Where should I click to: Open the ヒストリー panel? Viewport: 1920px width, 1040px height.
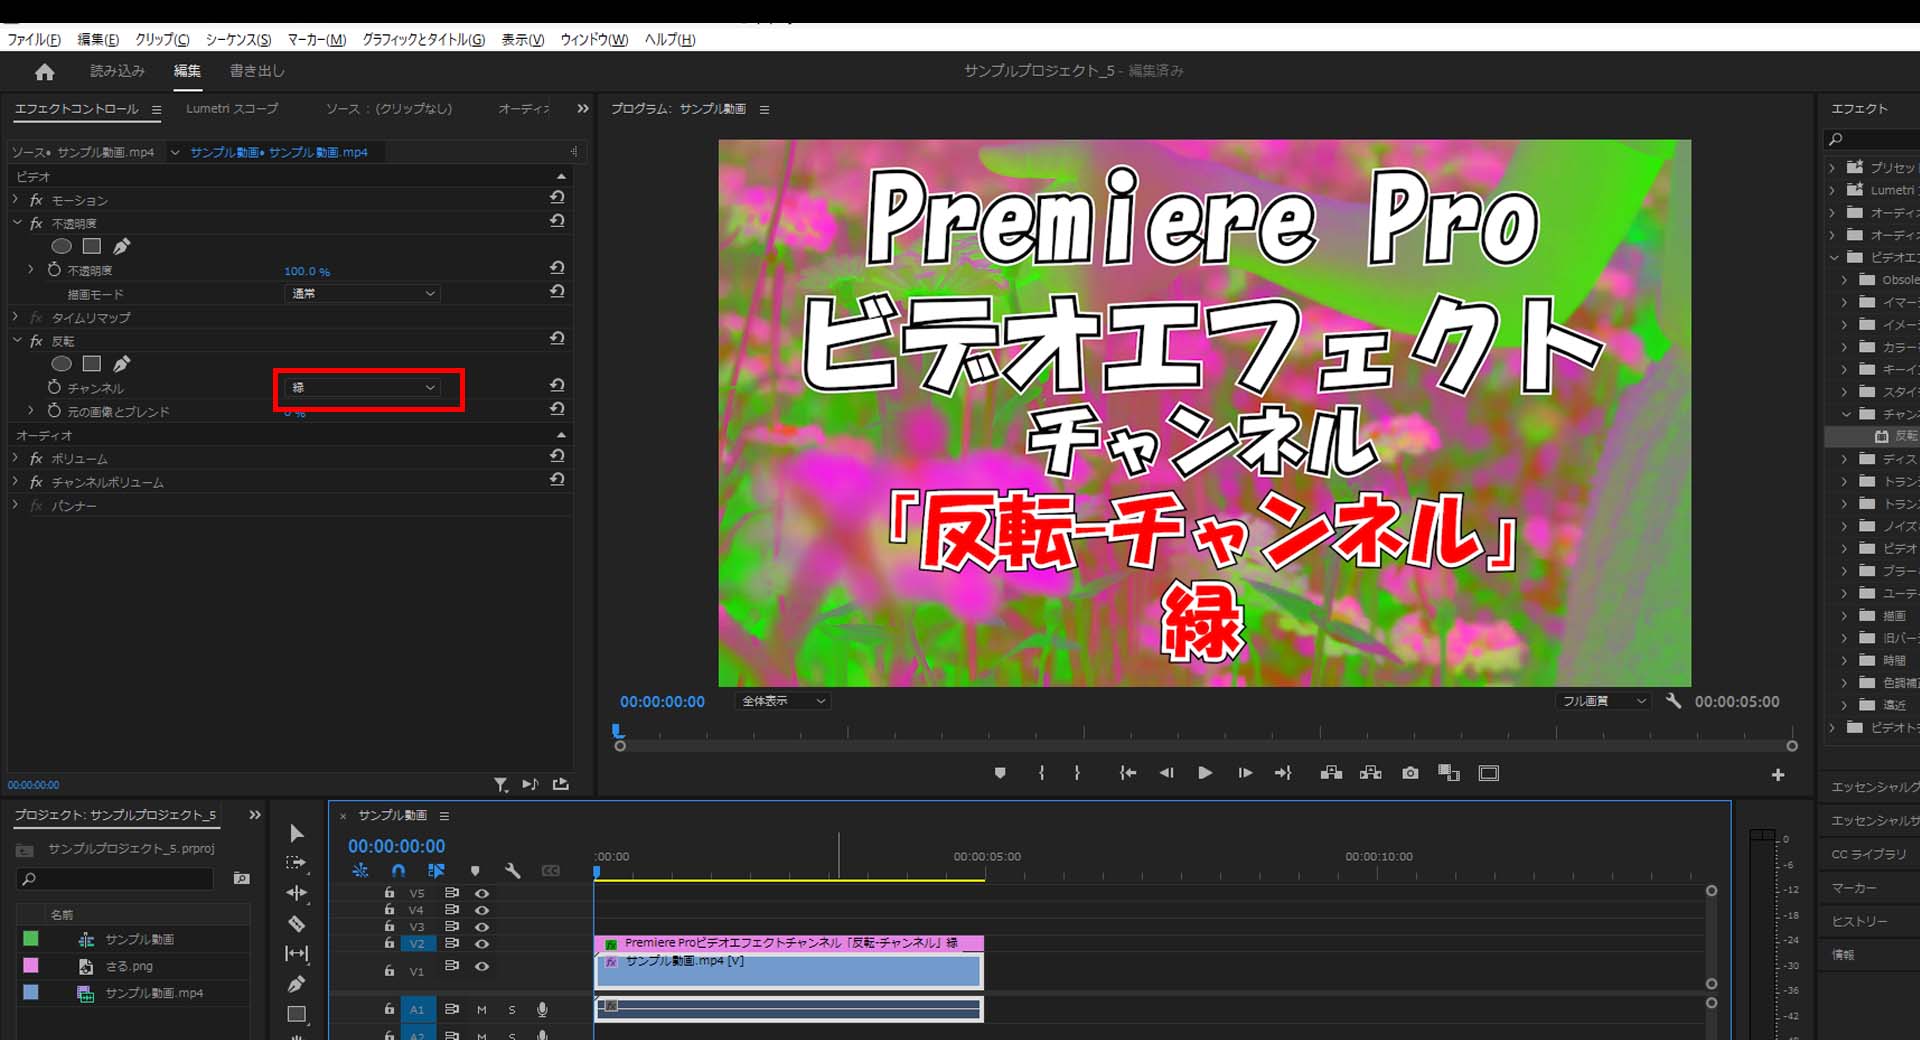(x=1860, y=921)
